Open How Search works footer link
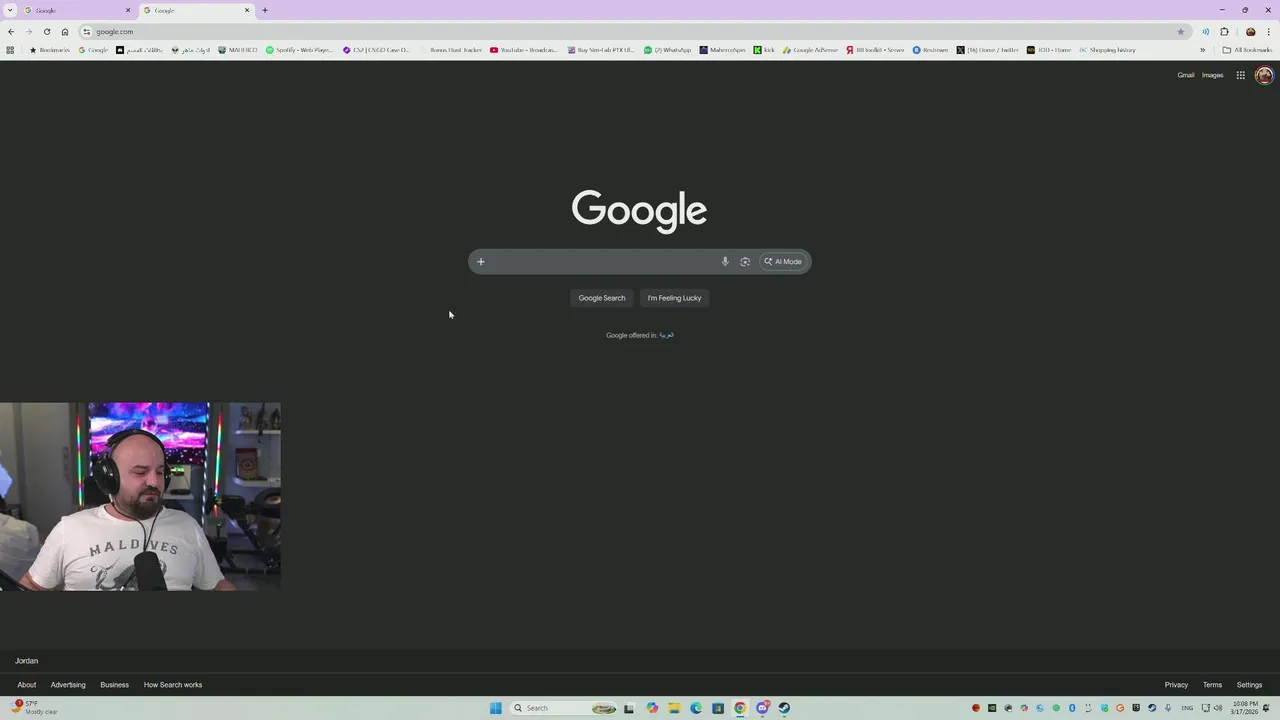Image resolution: width=1280 pixels, height=720 pixels. tap(173, 685)
